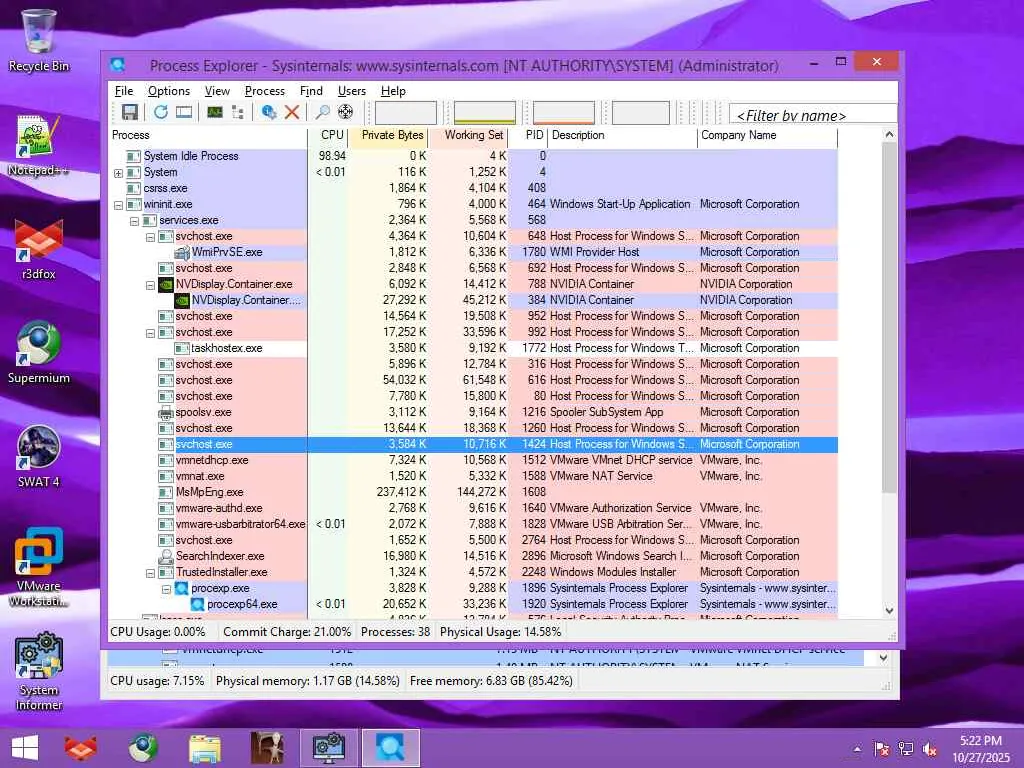Image resolution: width=1024 pixels, height=768 pixels.
Task: Open the View menu
Action: pyautogui.click(x=217, y=91)
